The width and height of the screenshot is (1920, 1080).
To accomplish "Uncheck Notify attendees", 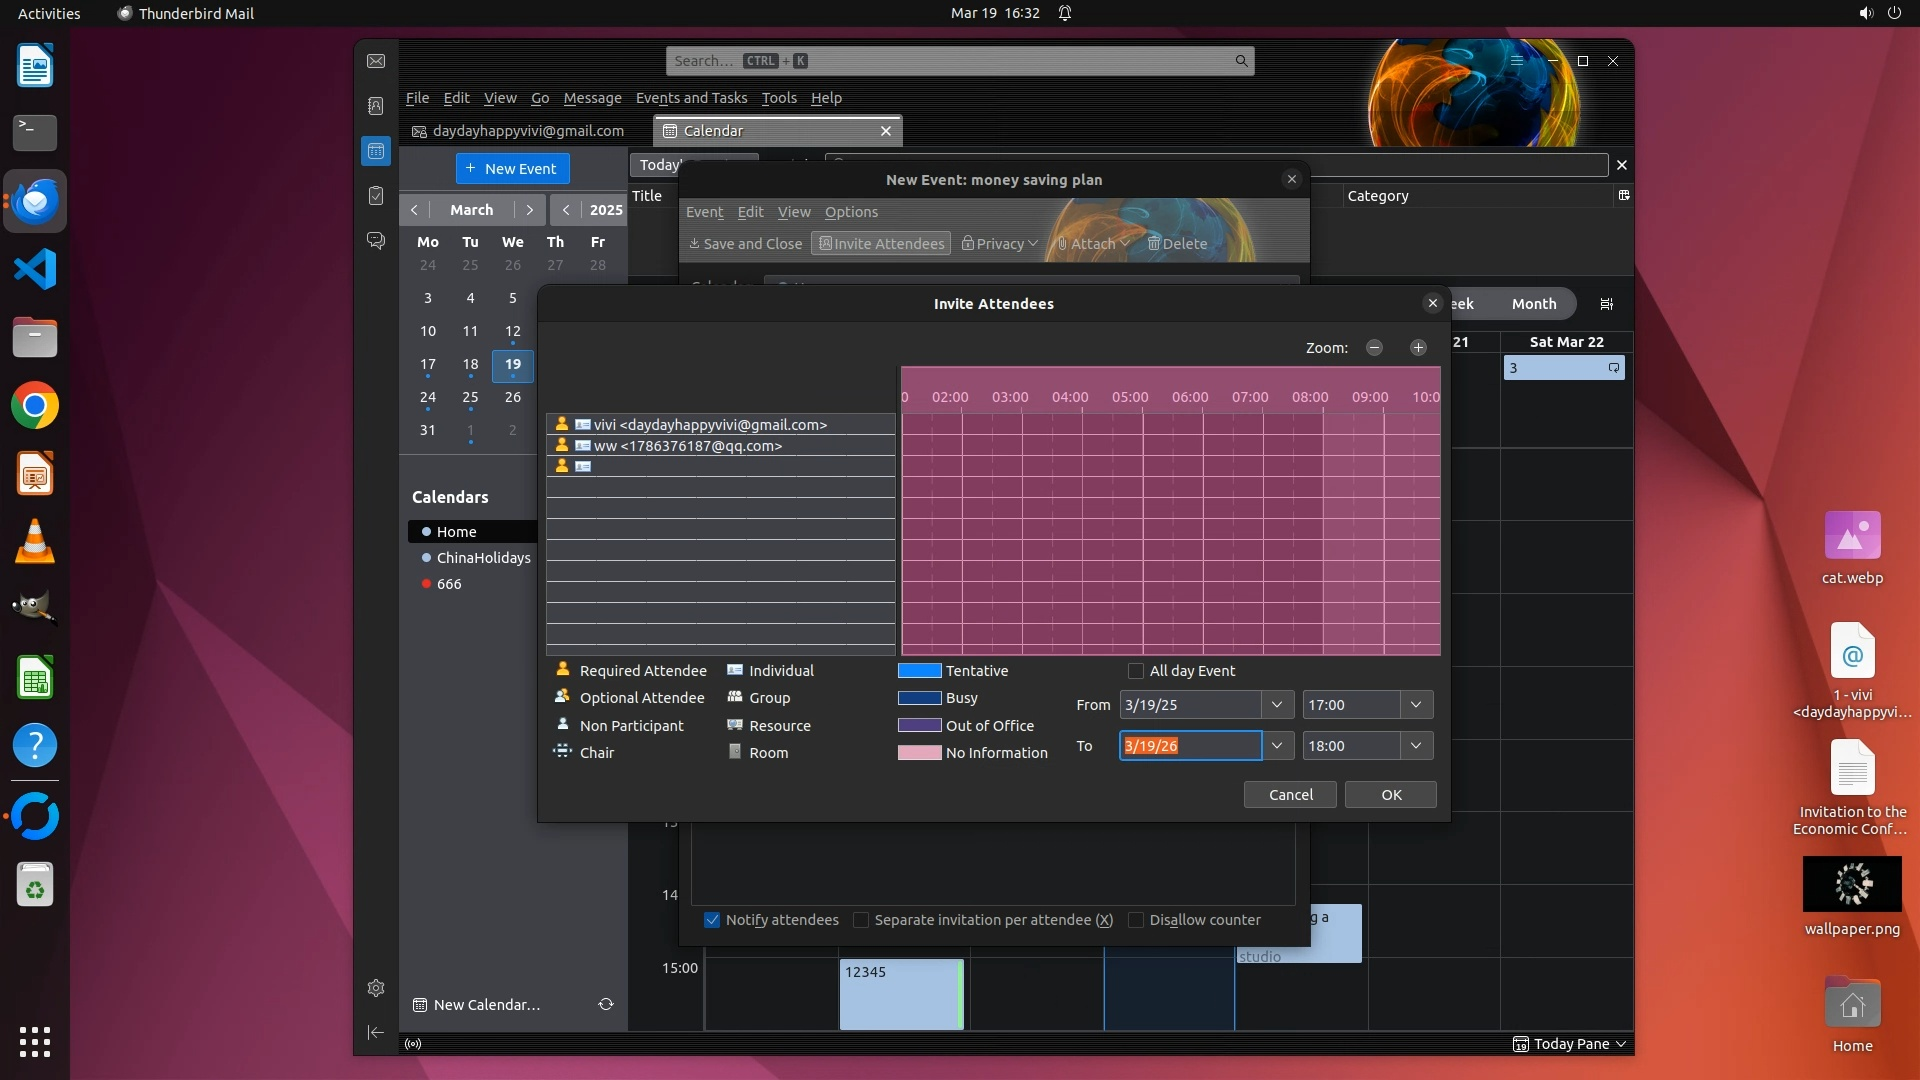I will coord(712,920).
